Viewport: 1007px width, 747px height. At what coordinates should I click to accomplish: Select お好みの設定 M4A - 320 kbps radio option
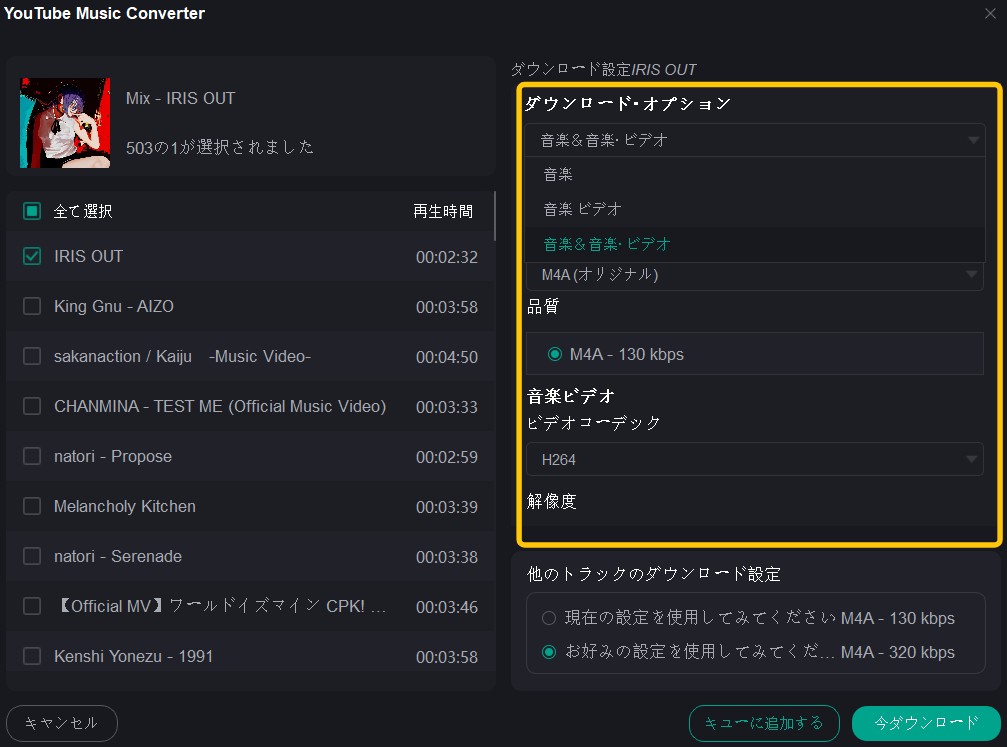(x=548, y=652)
